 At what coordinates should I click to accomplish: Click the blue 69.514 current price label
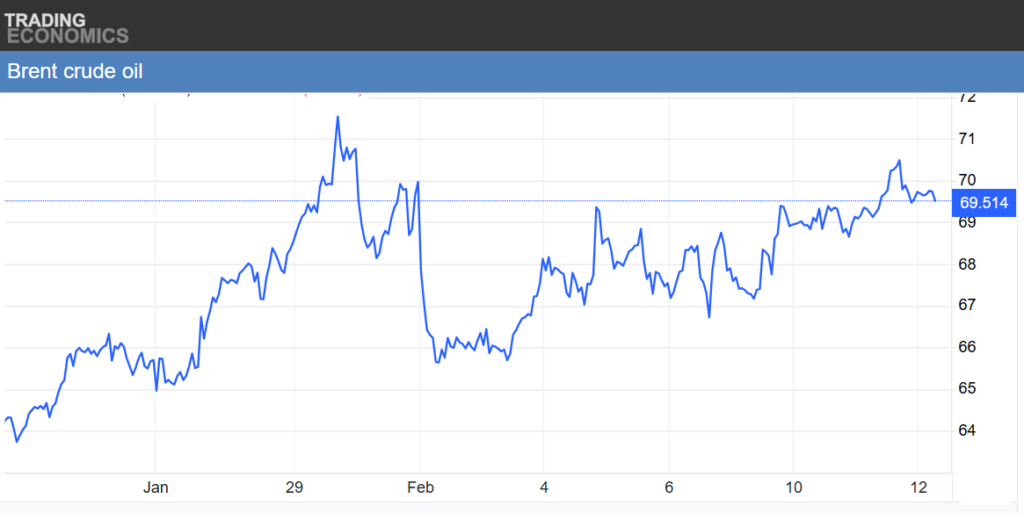[x=985, y=203]
